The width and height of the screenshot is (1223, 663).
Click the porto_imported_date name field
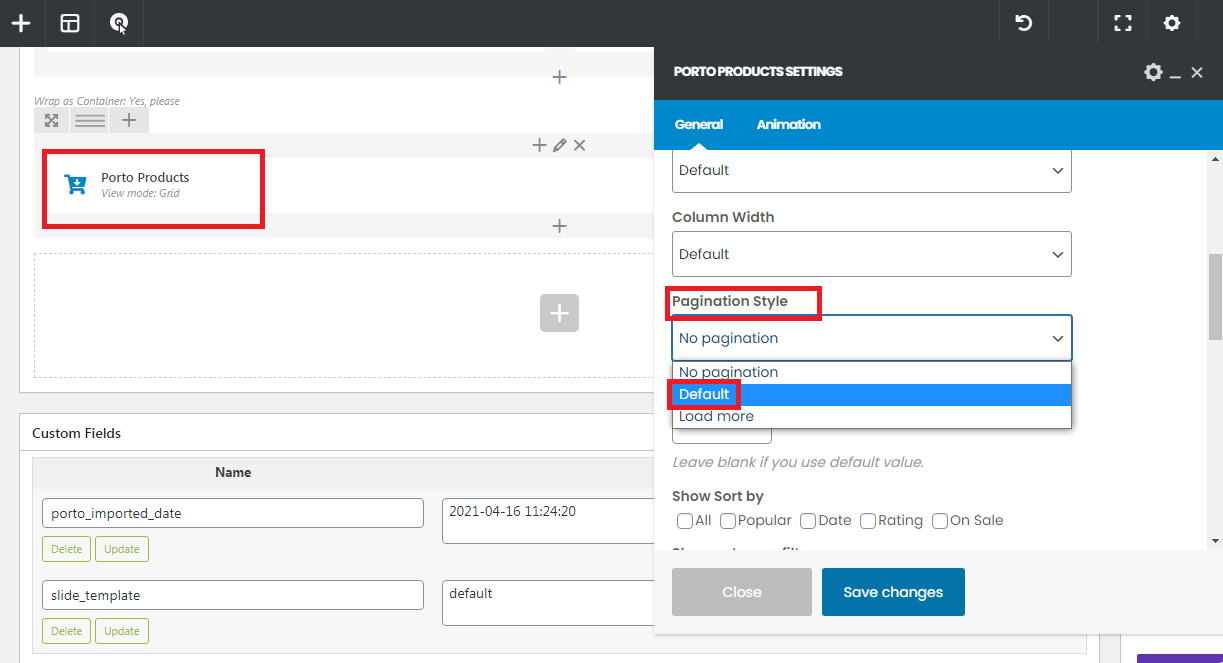tap(233, 513)
